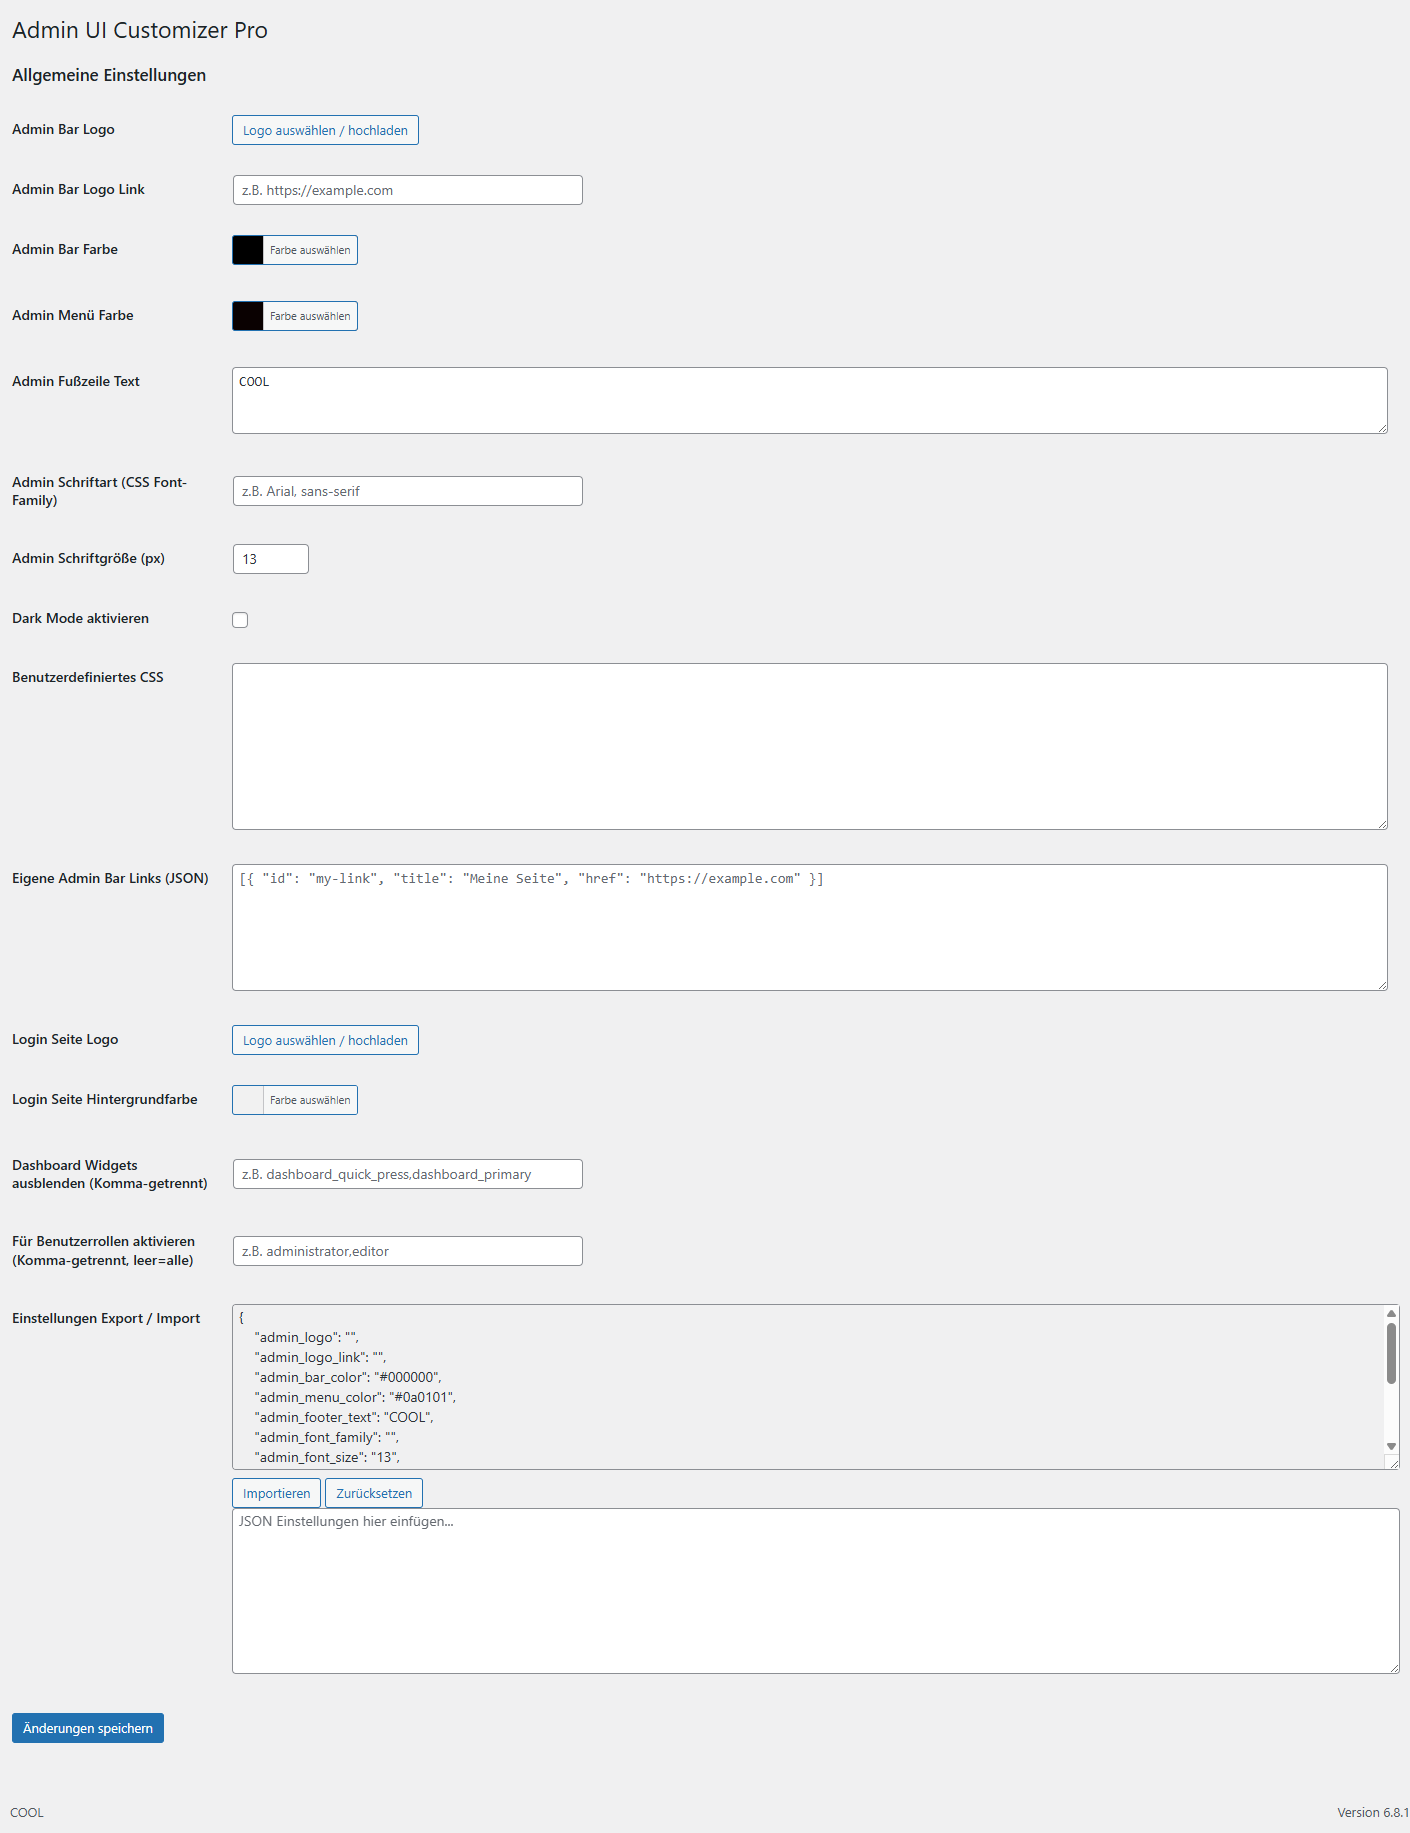Edit the Admin Fußzeile Text textarea
1410x1833 pixels.
pyautogui.click(x=809, y=400)
